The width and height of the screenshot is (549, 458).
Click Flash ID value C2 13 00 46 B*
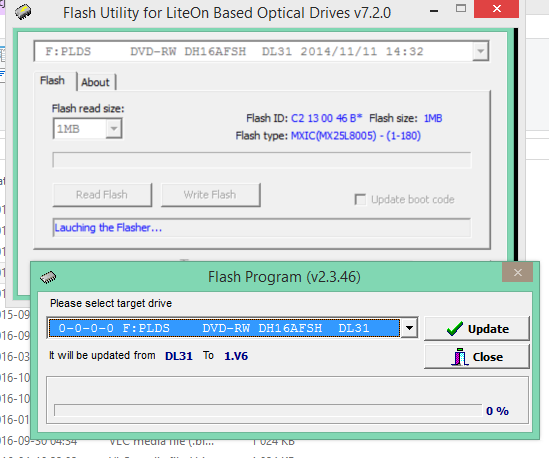(326, 118)
